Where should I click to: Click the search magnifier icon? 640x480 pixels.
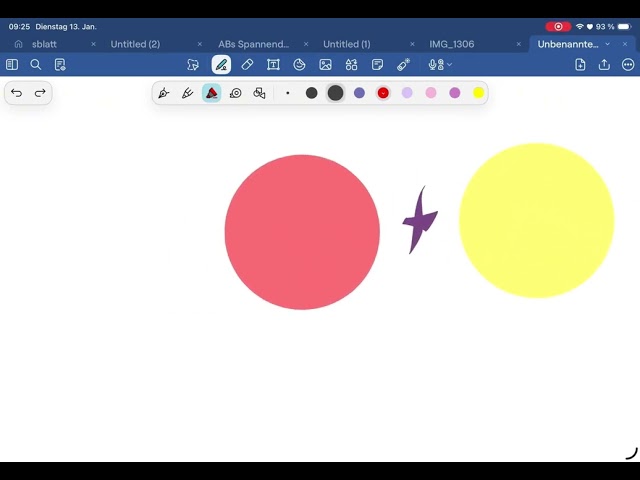tap(36, 64)
